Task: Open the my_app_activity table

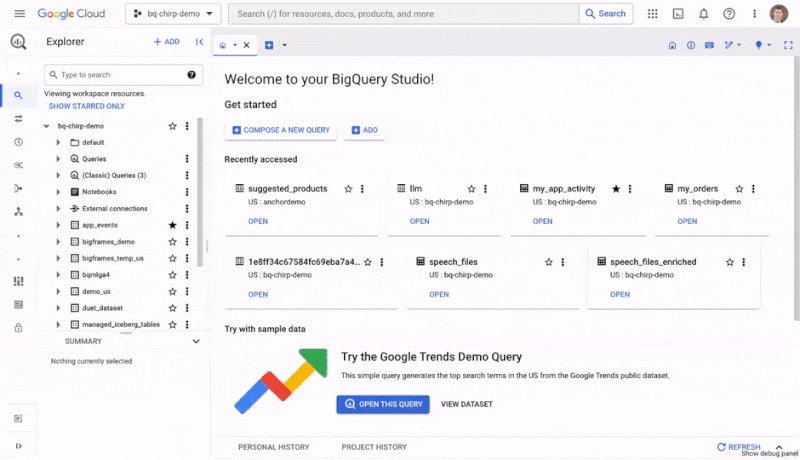Action: click(542, 221)
